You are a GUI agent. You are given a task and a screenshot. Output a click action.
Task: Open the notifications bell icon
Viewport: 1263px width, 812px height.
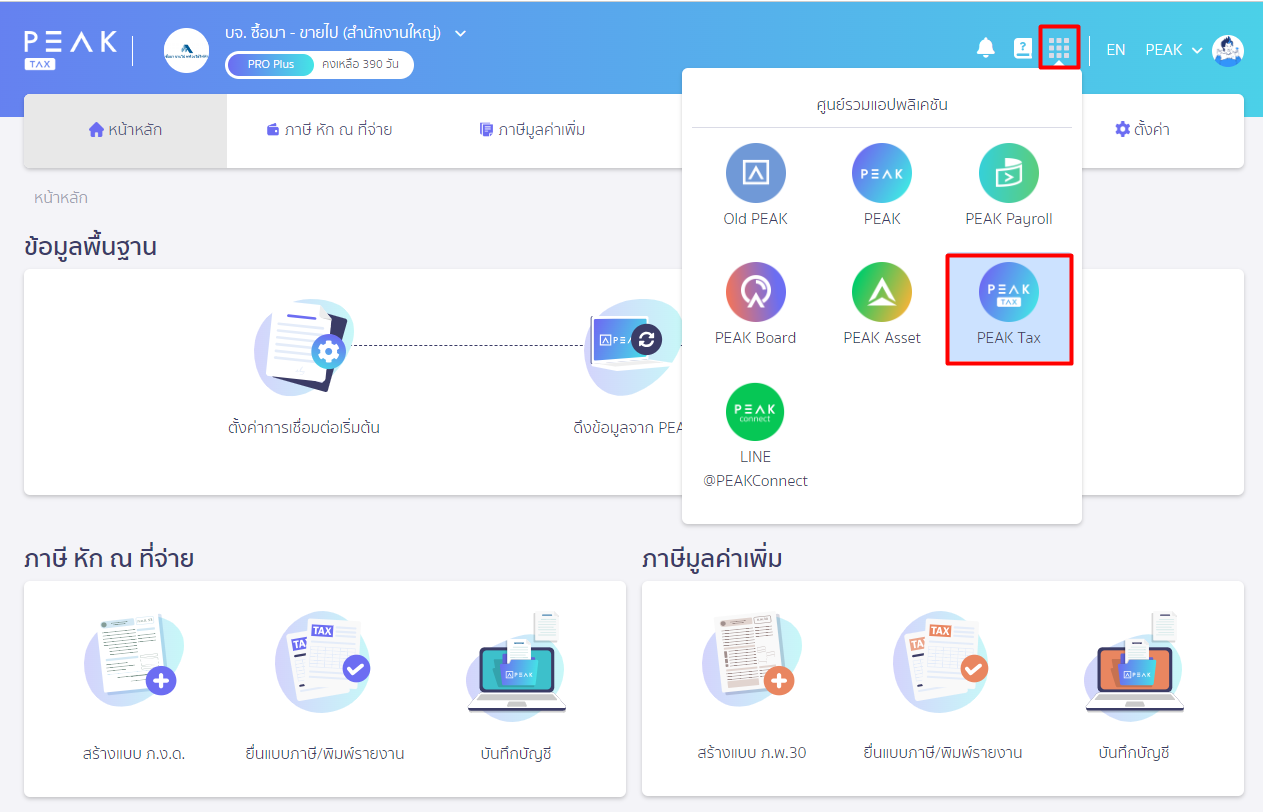[986, 48]
